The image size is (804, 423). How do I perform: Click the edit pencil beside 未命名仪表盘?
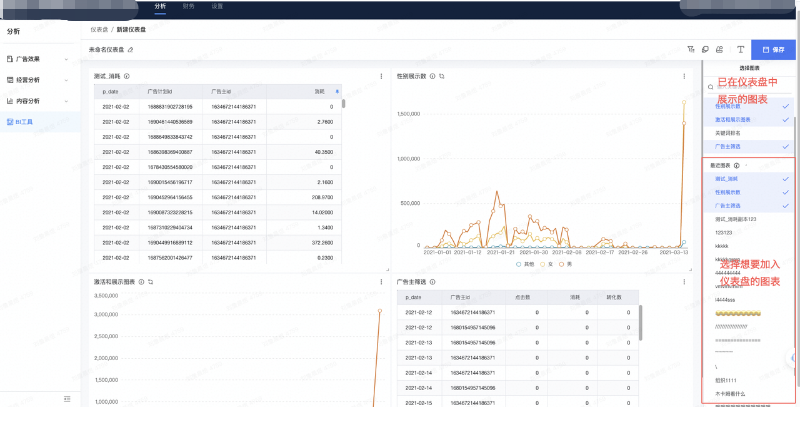pyautogui.click(x=130, y=49)
